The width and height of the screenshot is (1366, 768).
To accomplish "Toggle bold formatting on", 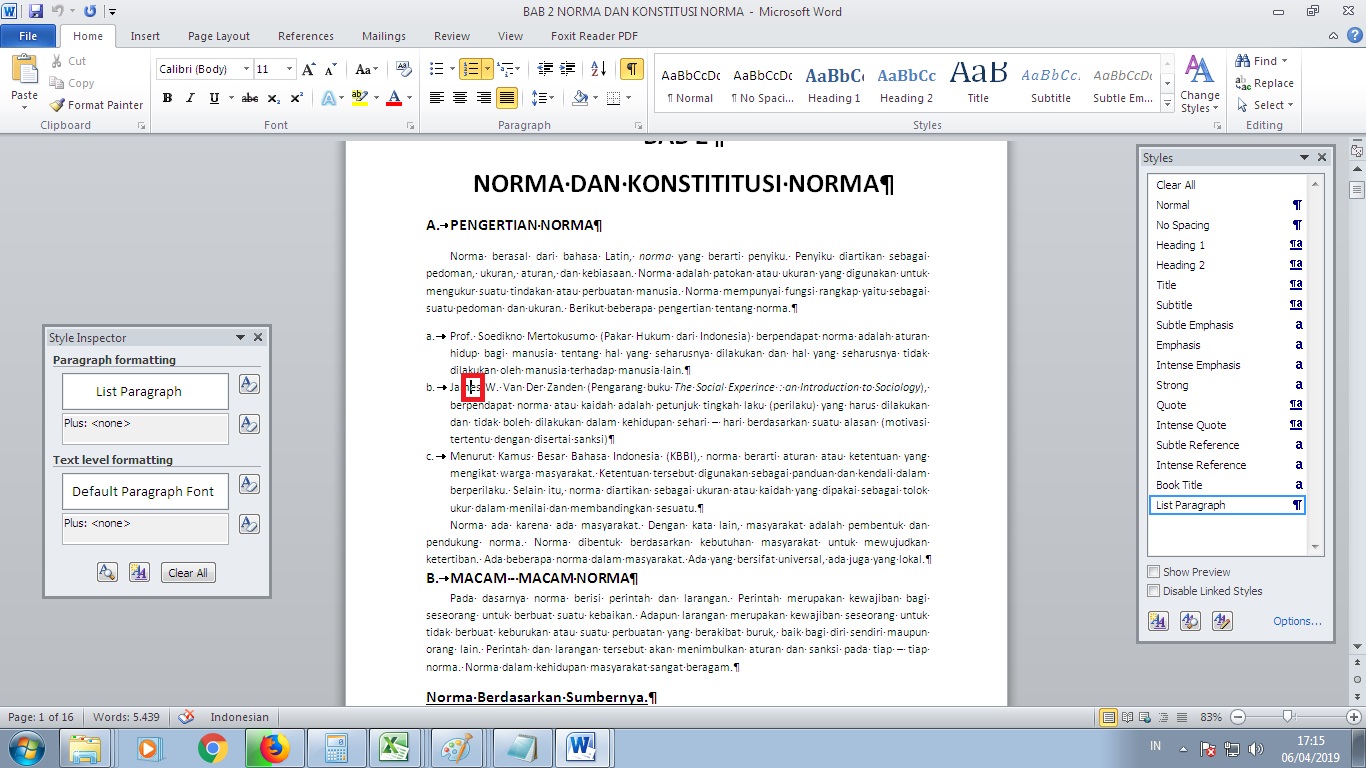I will tap(167, 99).
